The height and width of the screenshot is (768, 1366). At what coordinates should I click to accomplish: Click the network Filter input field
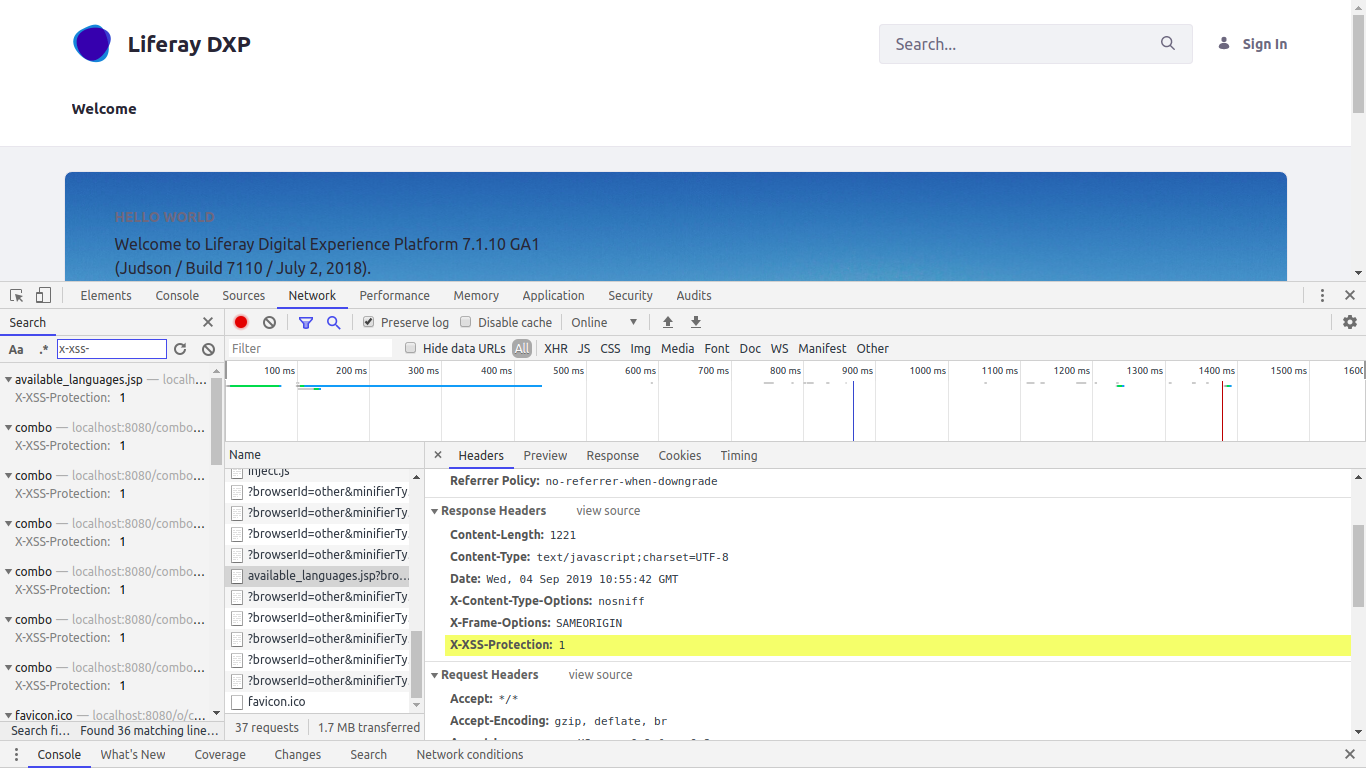point(310,348)
